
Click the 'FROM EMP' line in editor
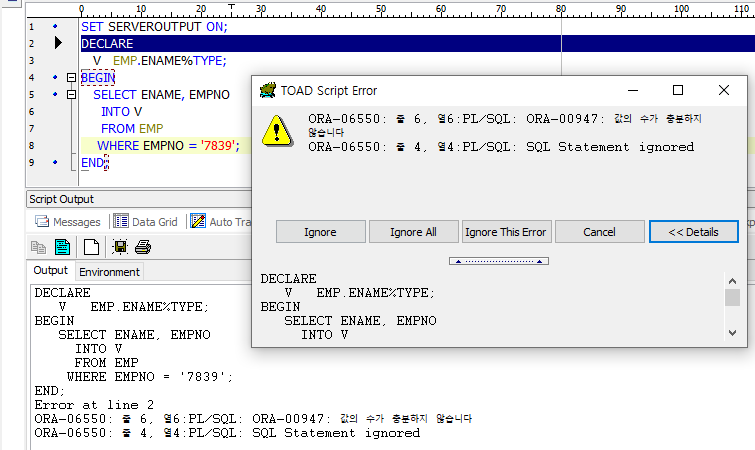pyautogui.click(x=132, y=129)
